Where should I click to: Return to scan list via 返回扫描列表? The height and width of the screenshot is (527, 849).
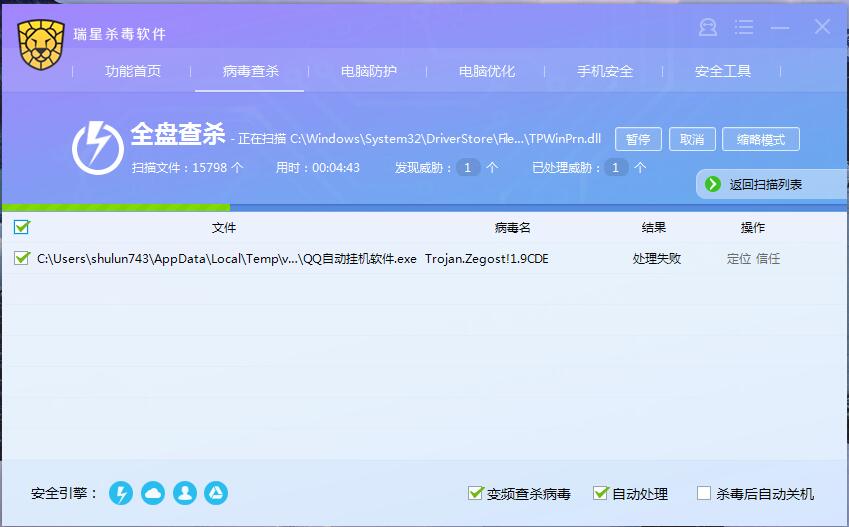(772, 184)
